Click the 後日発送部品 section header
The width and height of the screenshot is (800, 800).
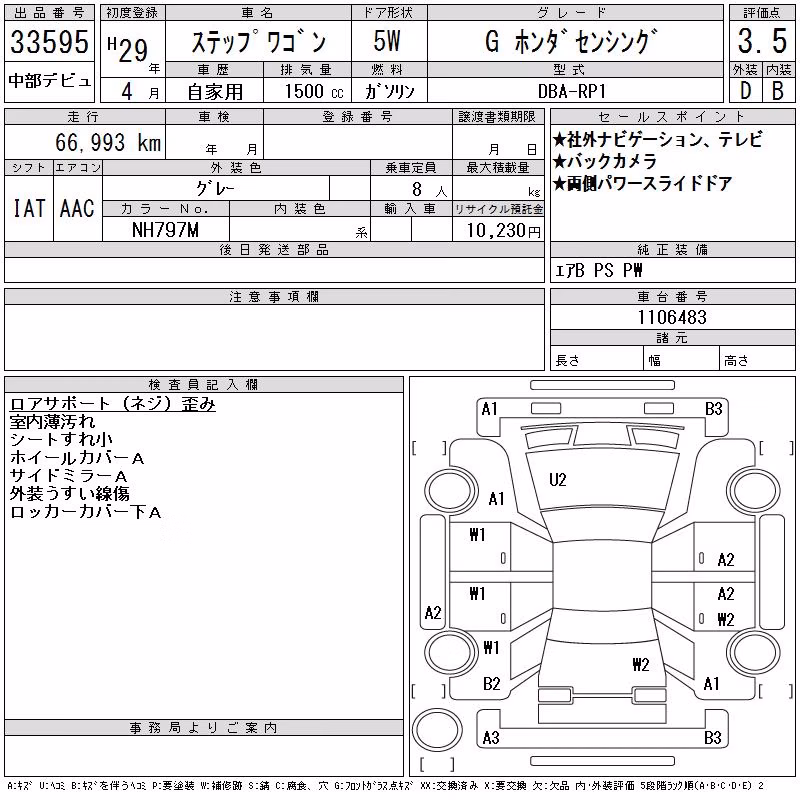pos(274,249)
